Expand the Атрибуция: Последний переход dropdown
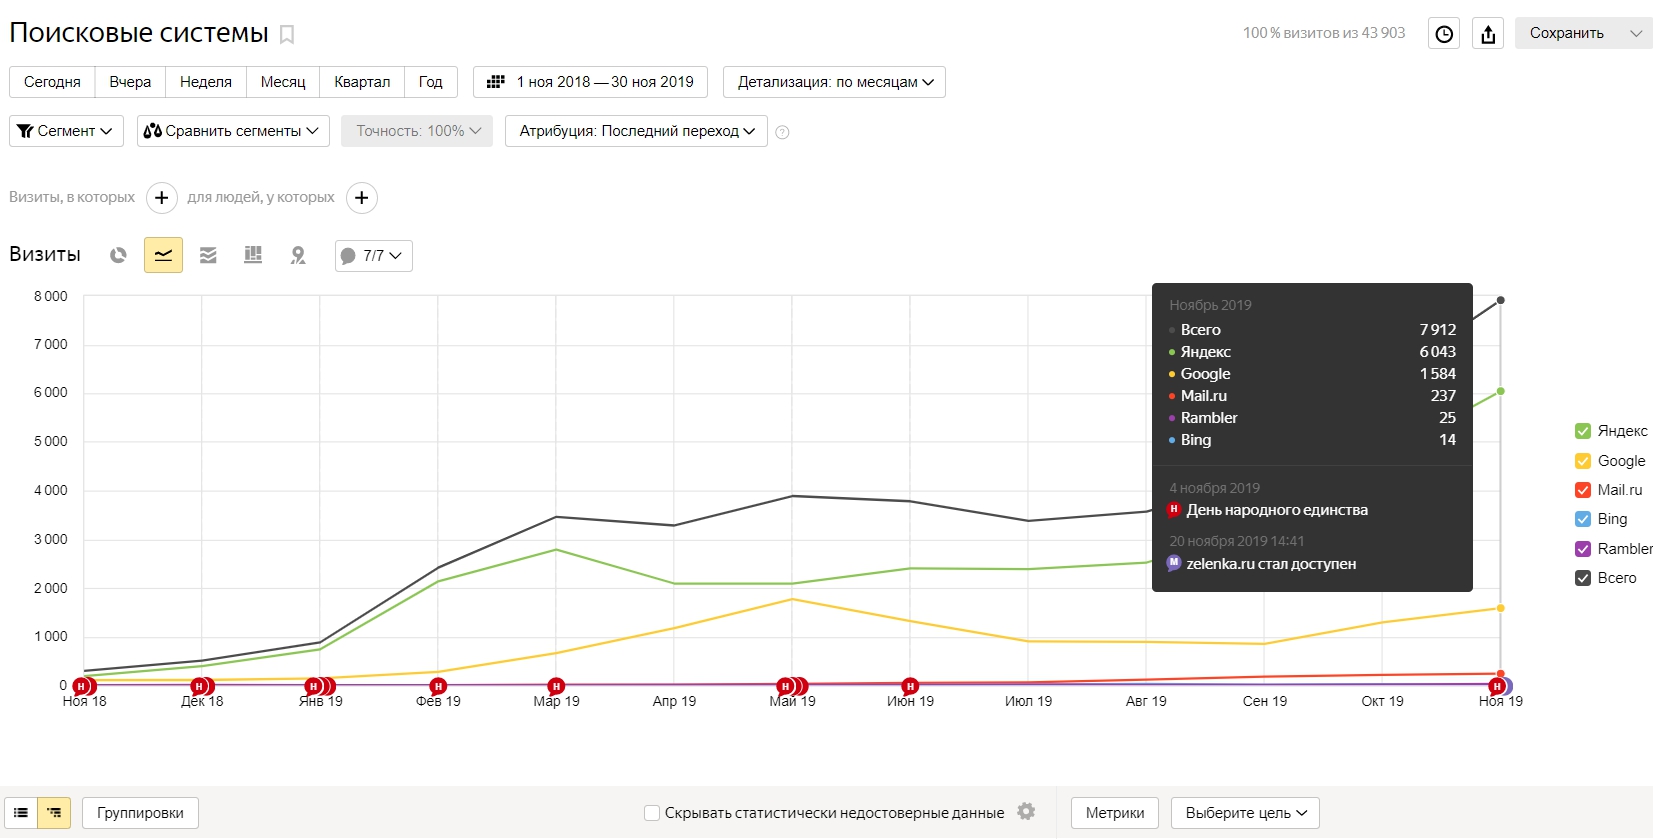This screenshot has width=1653, height=839. pos(636,131)
